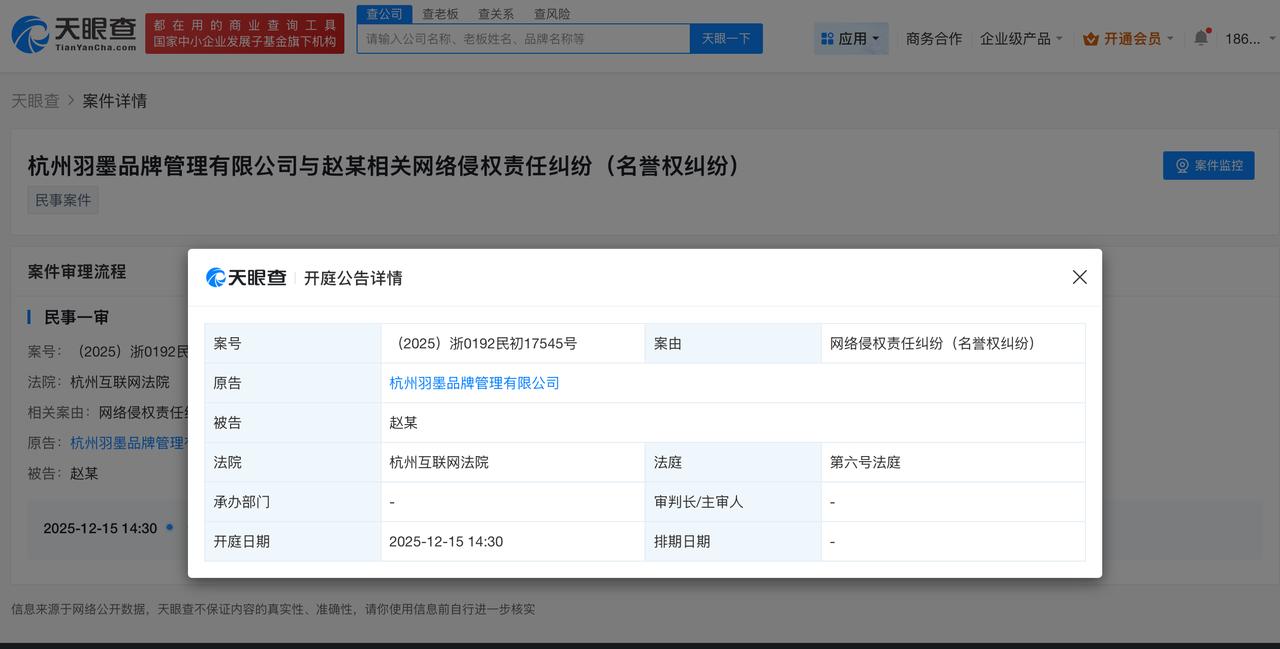The width and height of the screenshot is (1280, 649).
Task: Expand the phone number account dropdown
Action: coord(1248,38)
